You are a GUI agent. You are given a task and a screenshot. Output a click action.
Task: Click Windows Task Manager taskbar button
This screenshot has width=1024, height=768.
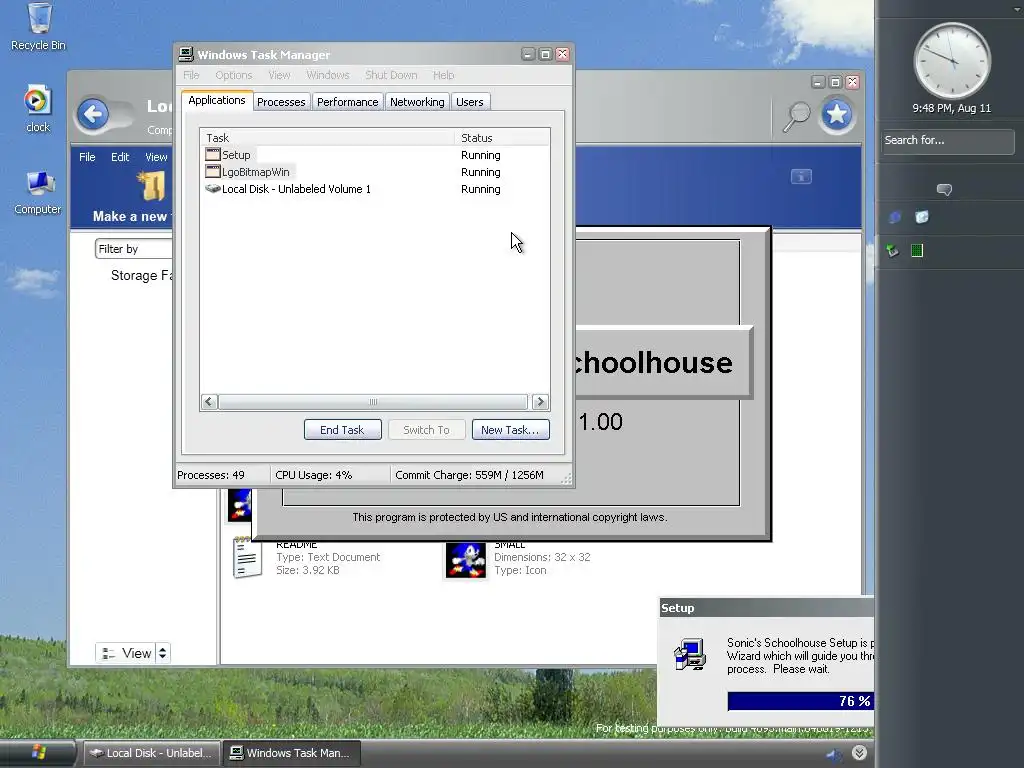click(292, 753)
